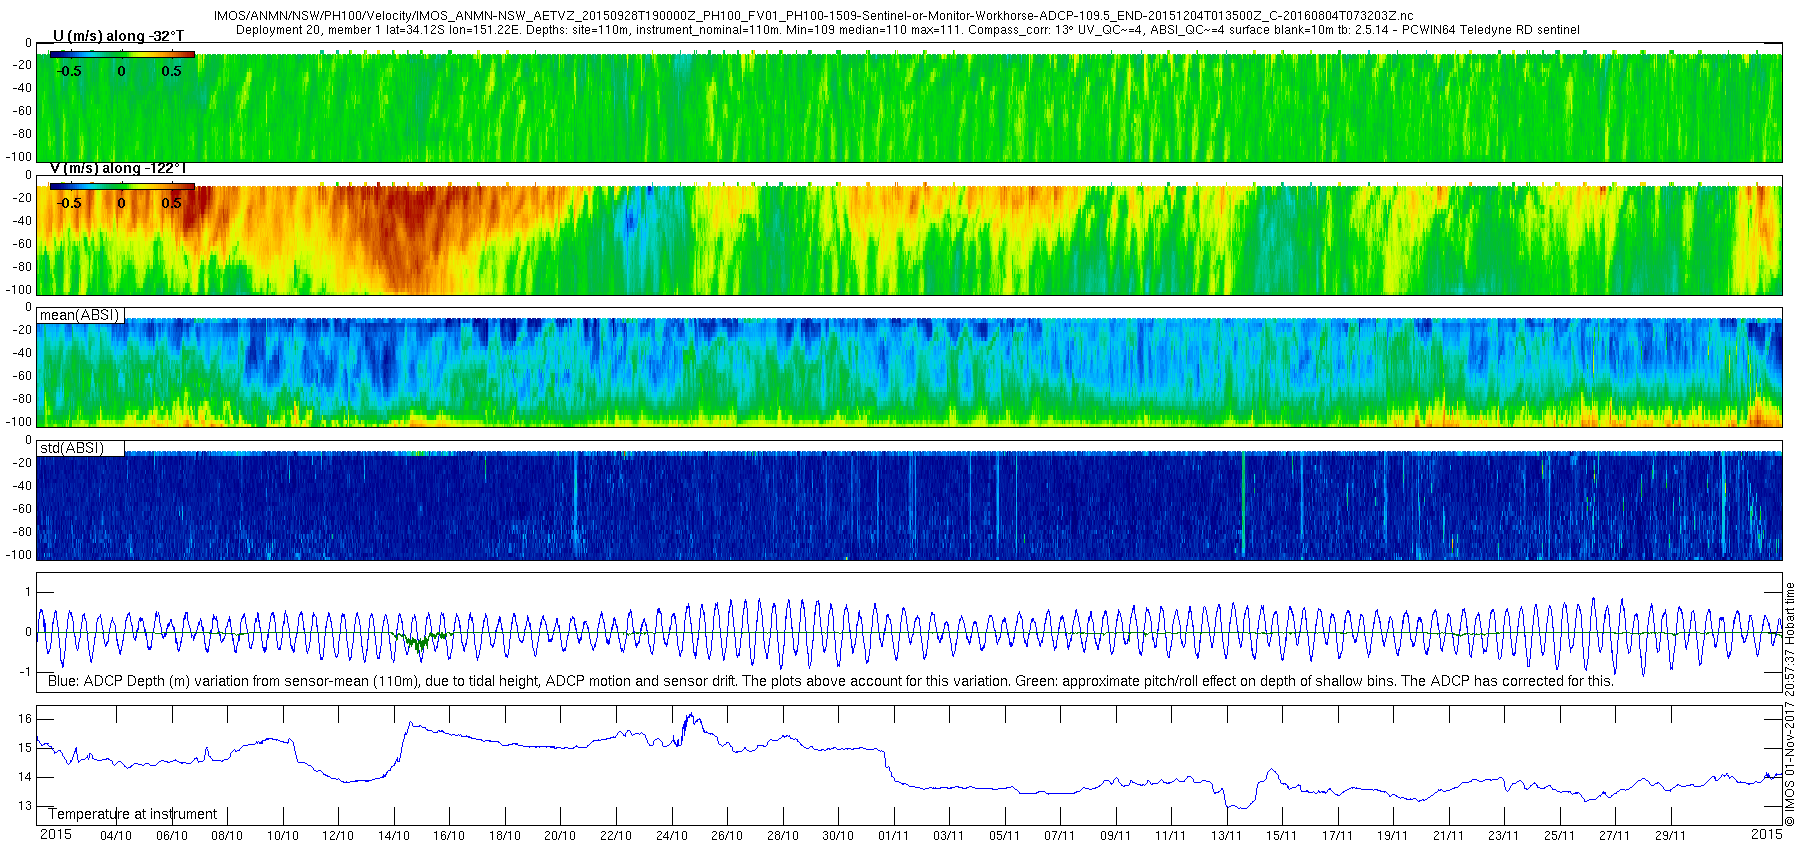
Task: Click the 'Temperature at instrument' label
Action: coord(133,814)
